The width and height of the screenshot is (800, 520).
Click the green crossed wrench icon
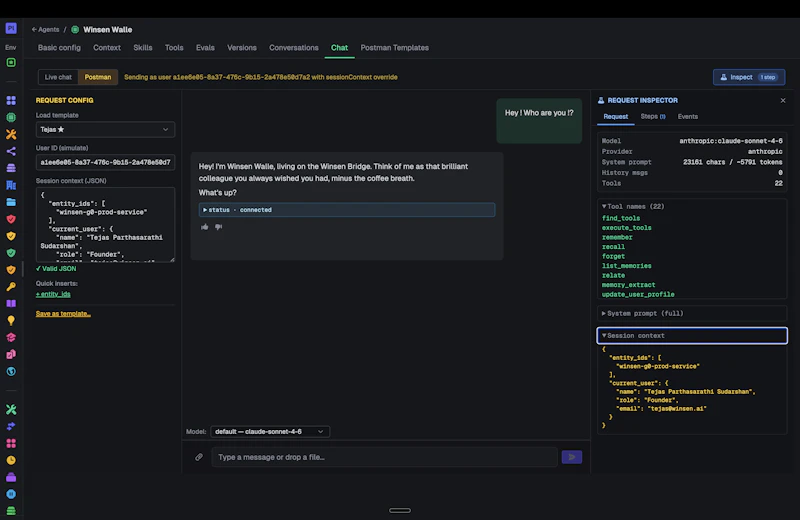pyautogui.click(x=11, y=409)
